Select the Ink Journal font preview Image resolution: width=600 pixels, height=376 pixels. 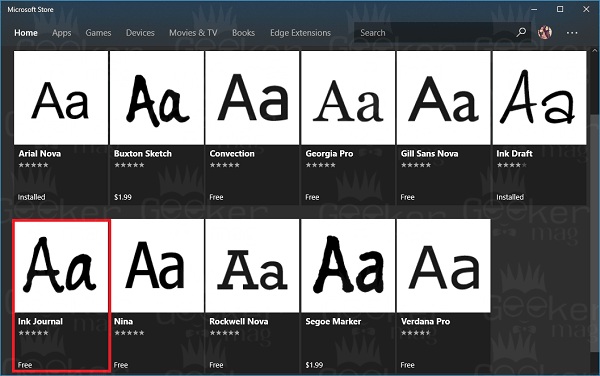[x=61, y=266]
